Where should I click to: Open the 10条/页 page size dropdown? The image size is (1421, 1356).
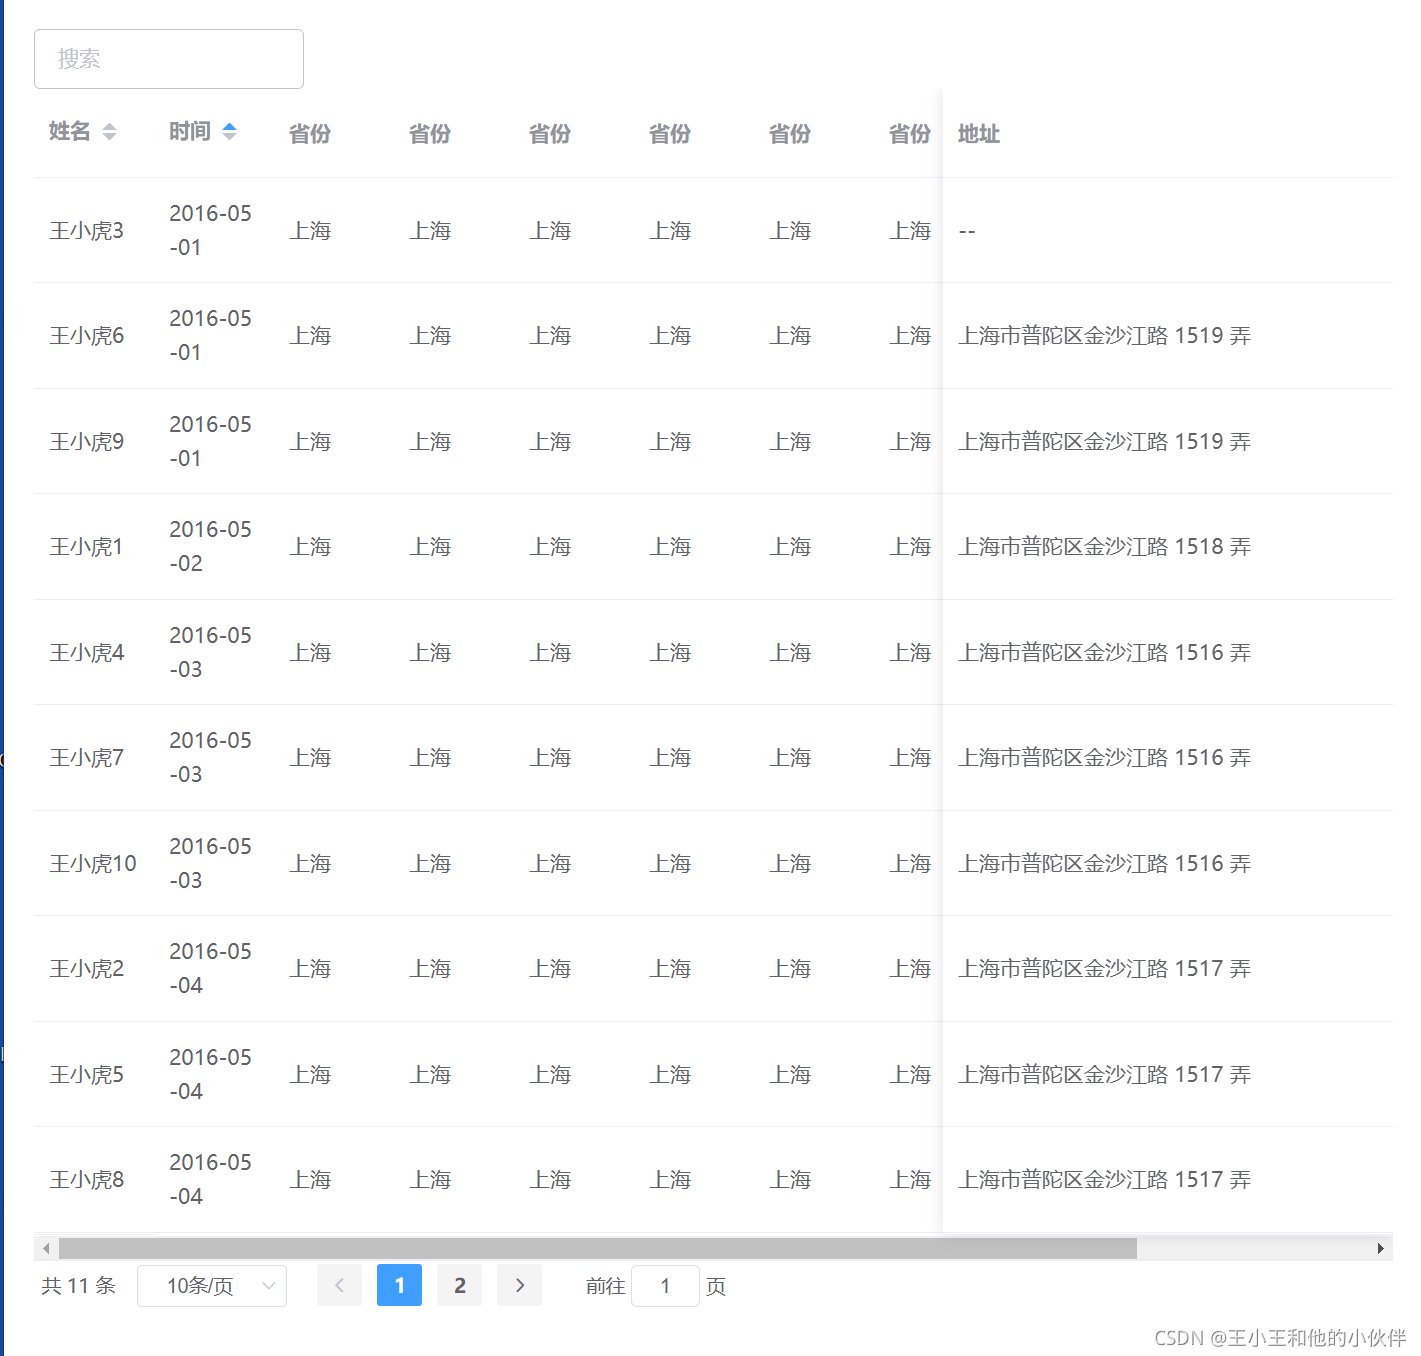[x=211, y=1285]
